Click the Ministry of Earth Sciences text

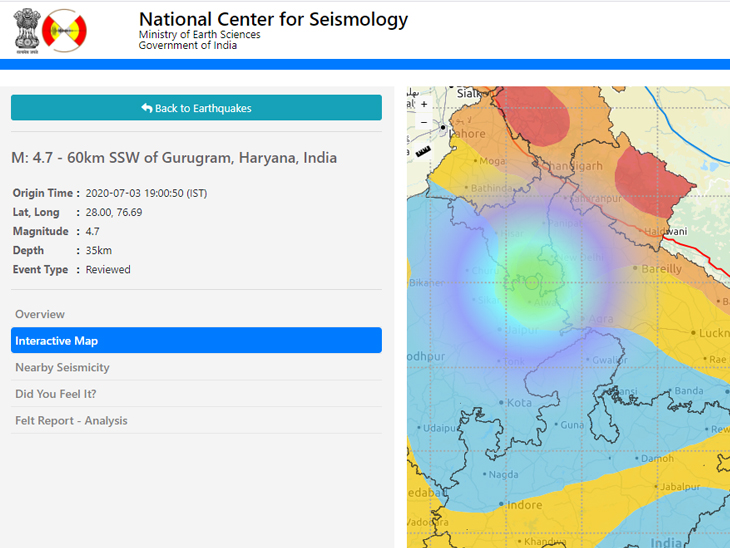pyautogui.click(x=199, y=35)
